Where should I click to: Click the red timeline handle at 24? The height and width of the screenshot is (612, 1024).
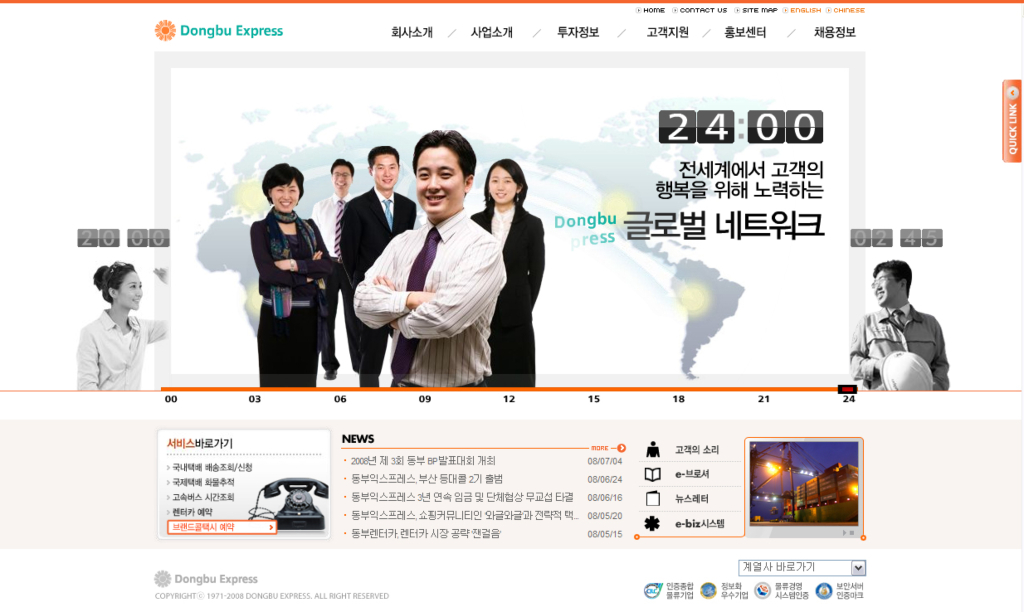[x=847, y=389]
